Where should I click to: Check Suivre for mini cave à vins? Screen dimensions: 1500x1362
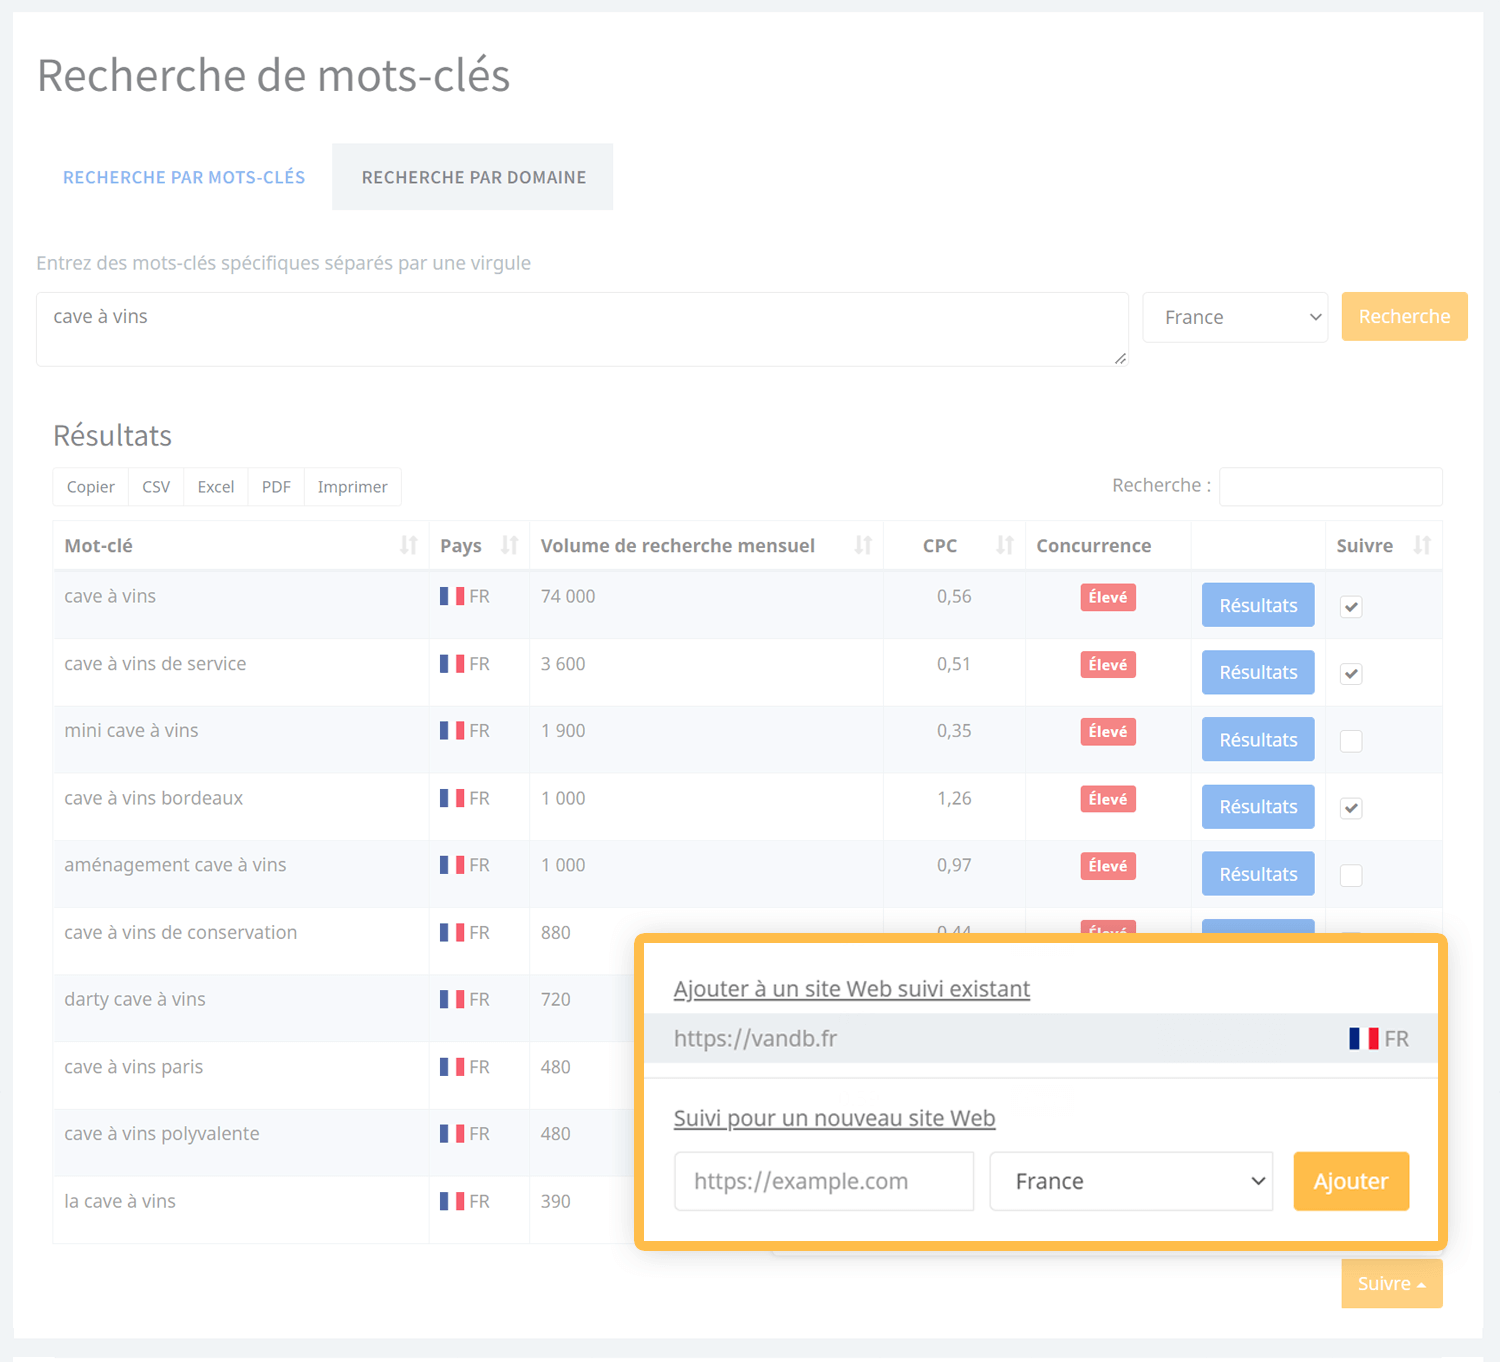pos(1351,741)
